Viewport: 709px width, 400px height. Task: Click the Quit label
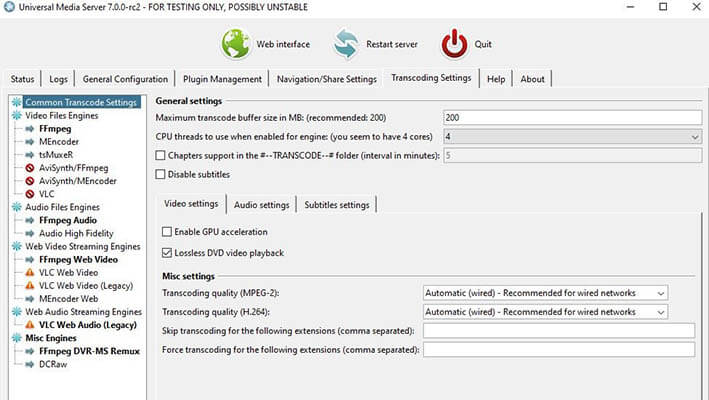pyautogui.click(x=483, y=44)
